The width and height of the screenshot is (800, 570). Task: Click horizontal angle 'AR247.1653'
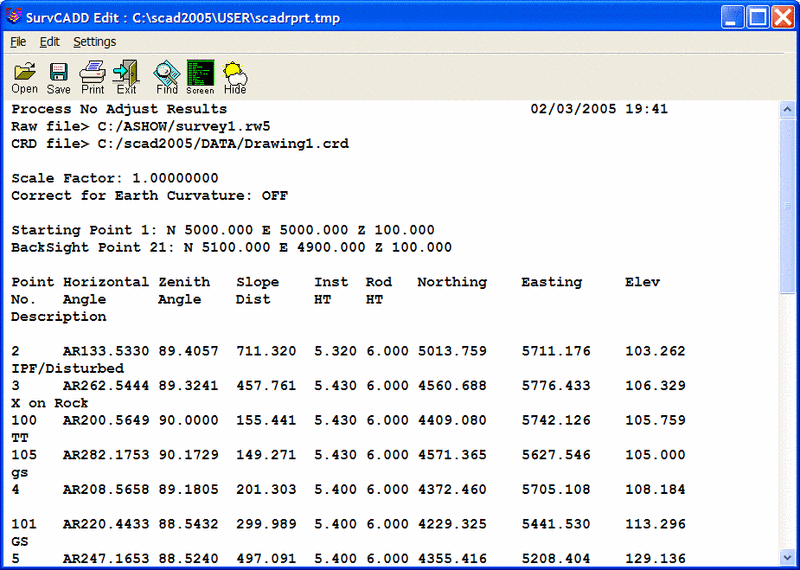(x=106, y=558)
